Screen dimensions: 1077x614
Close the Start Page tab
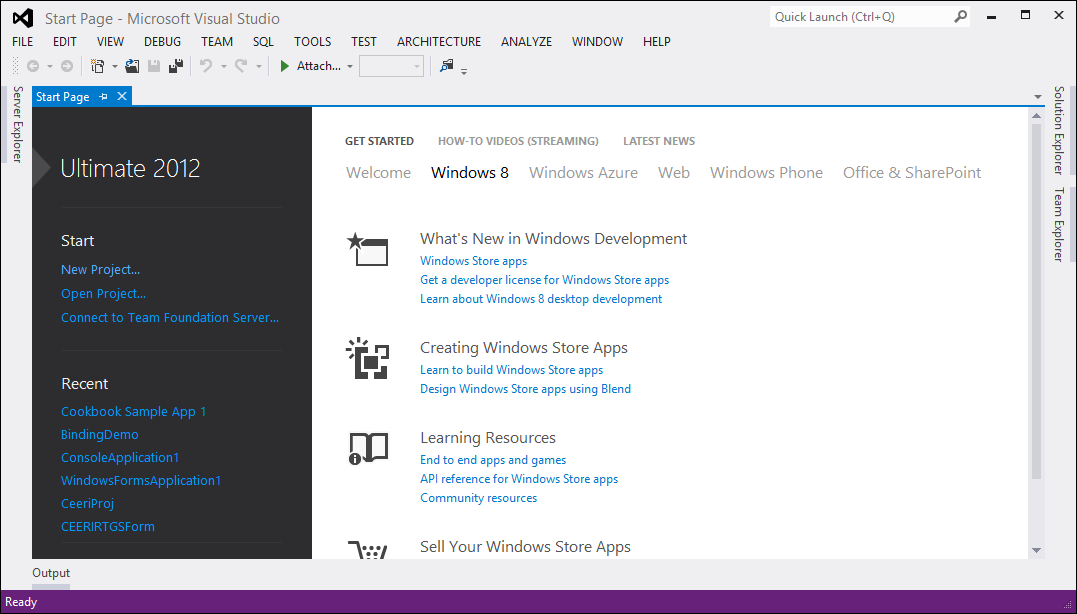122,96
